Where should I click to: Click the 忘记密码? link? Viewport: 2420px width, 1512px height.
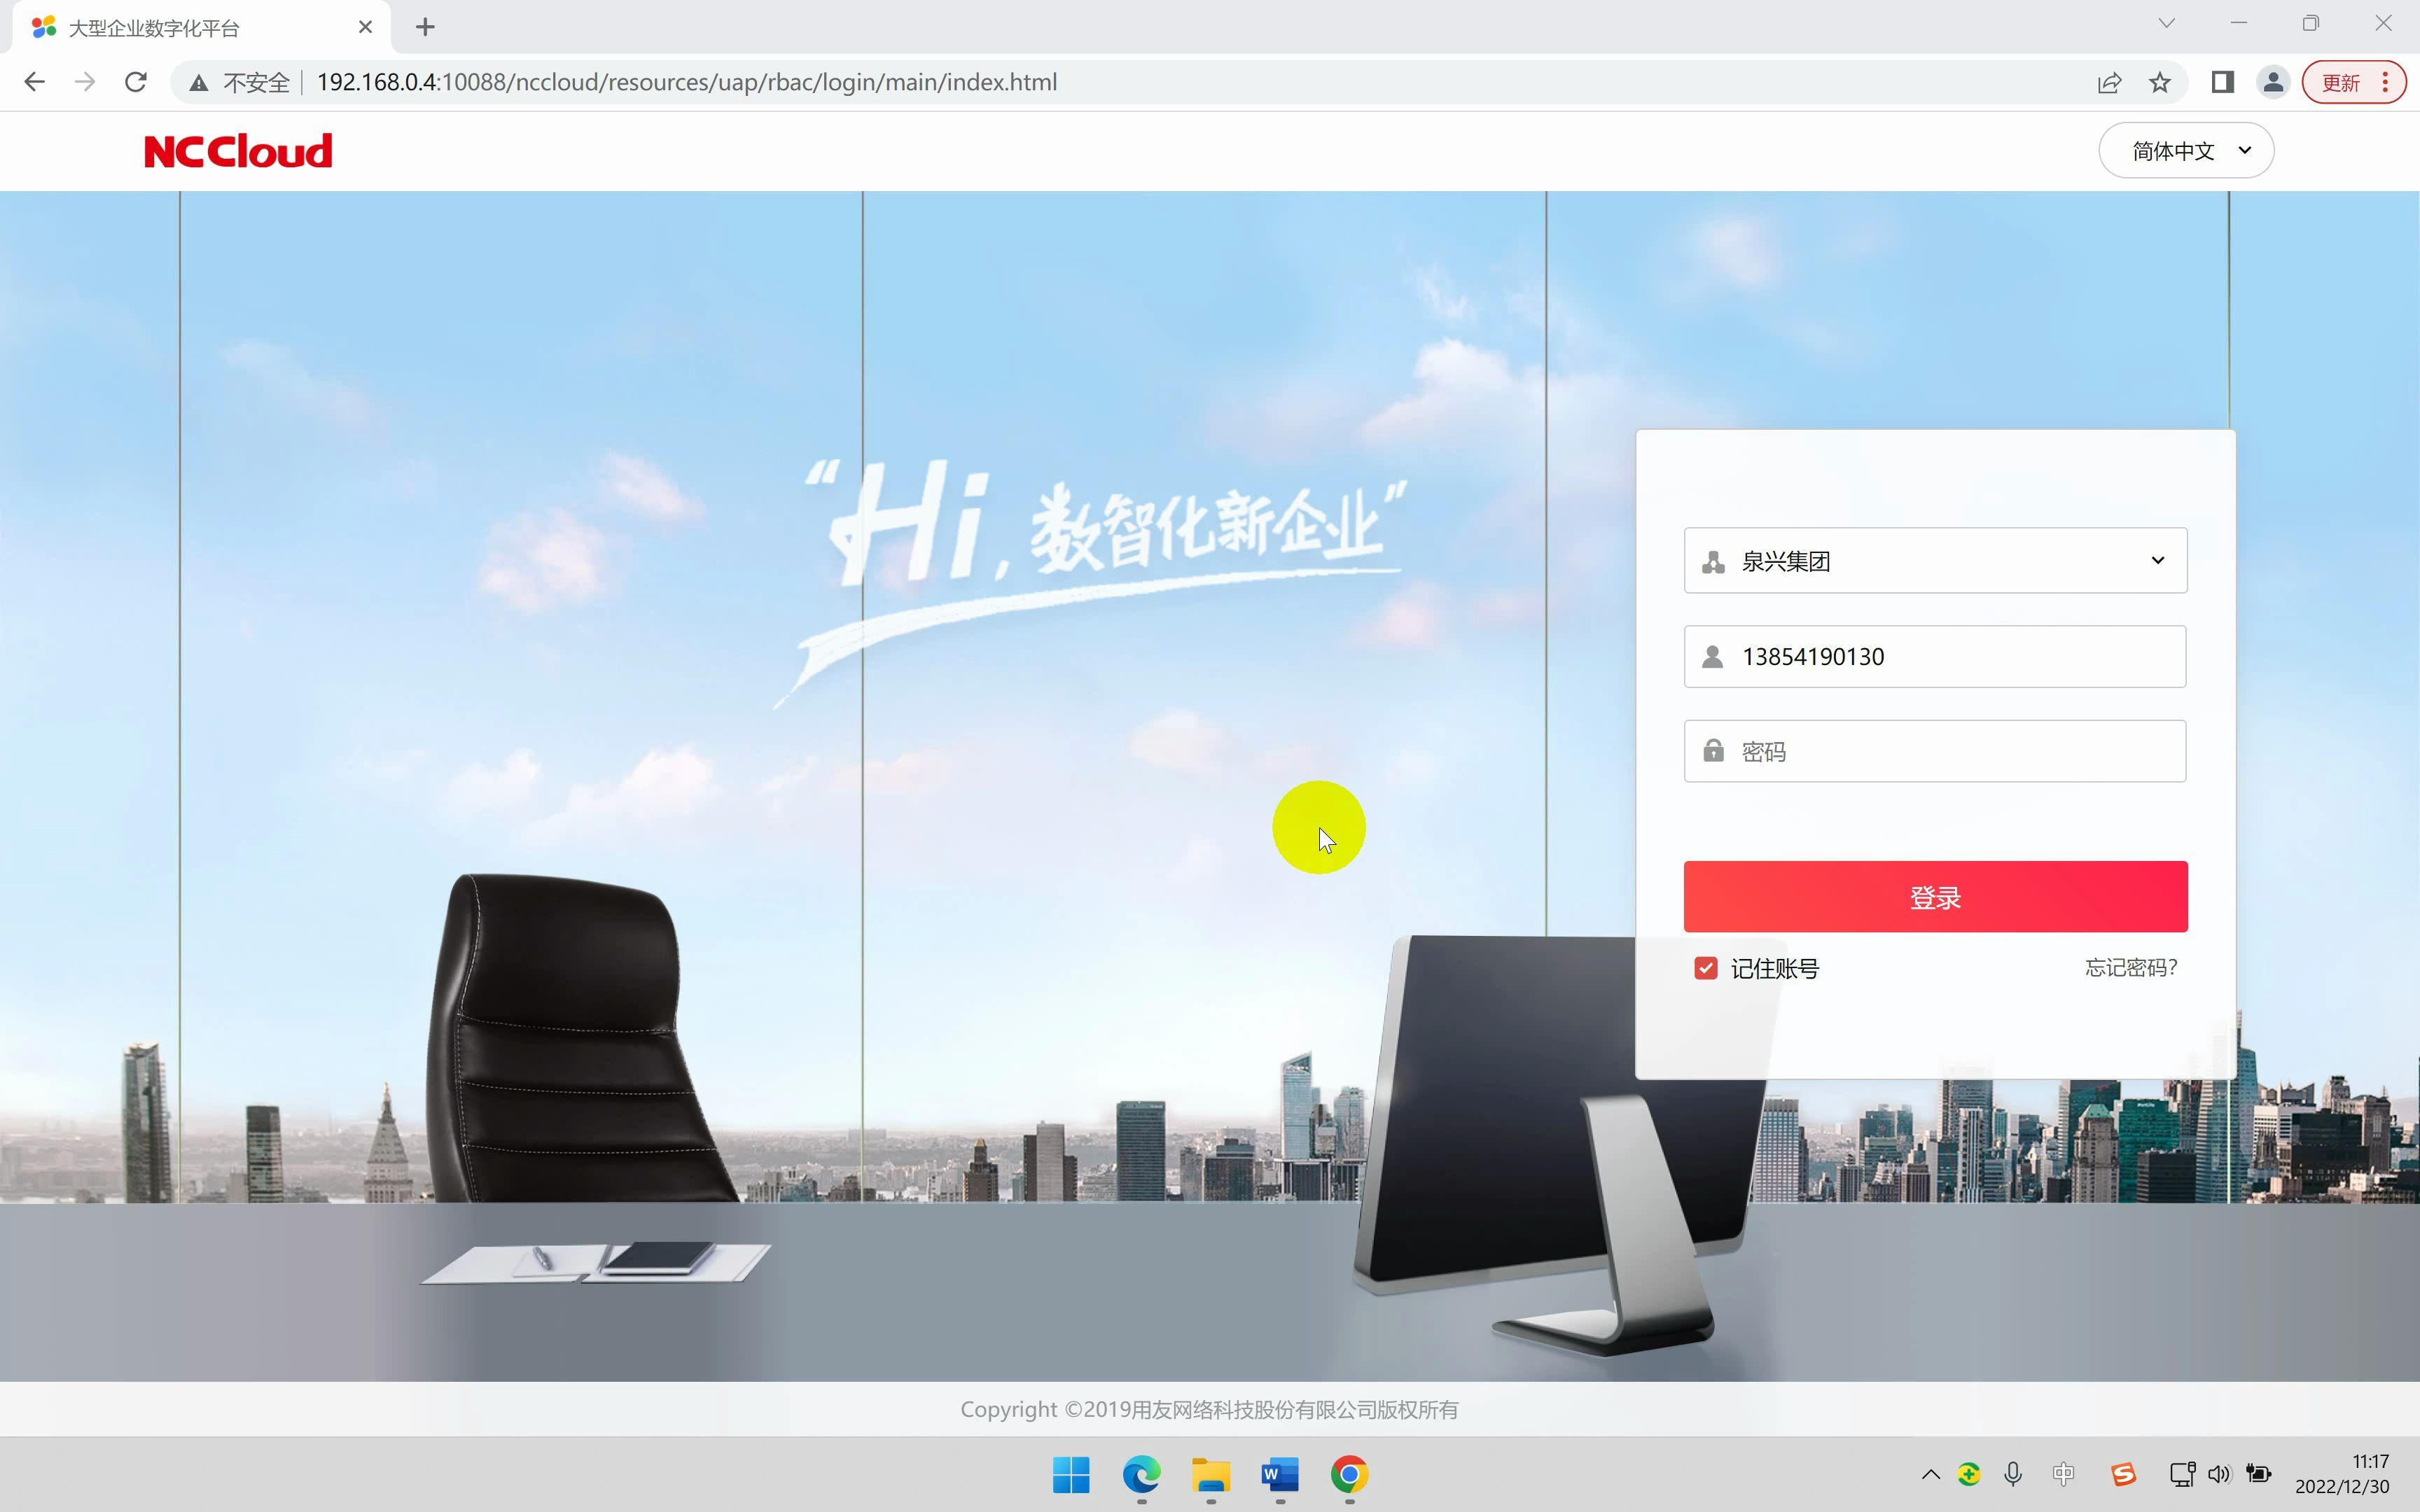pyautogui.click(x=2131, y=968)
